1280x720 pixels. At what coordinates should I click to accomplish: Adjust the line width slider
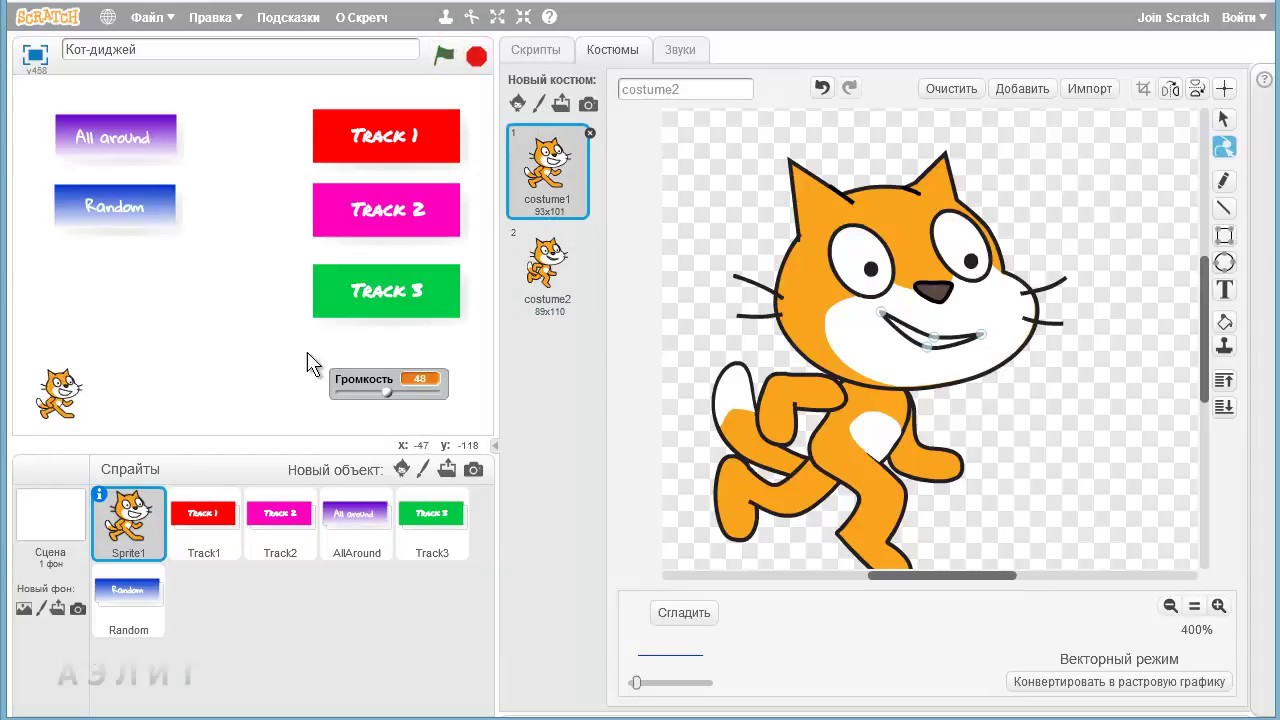[671, 683]
